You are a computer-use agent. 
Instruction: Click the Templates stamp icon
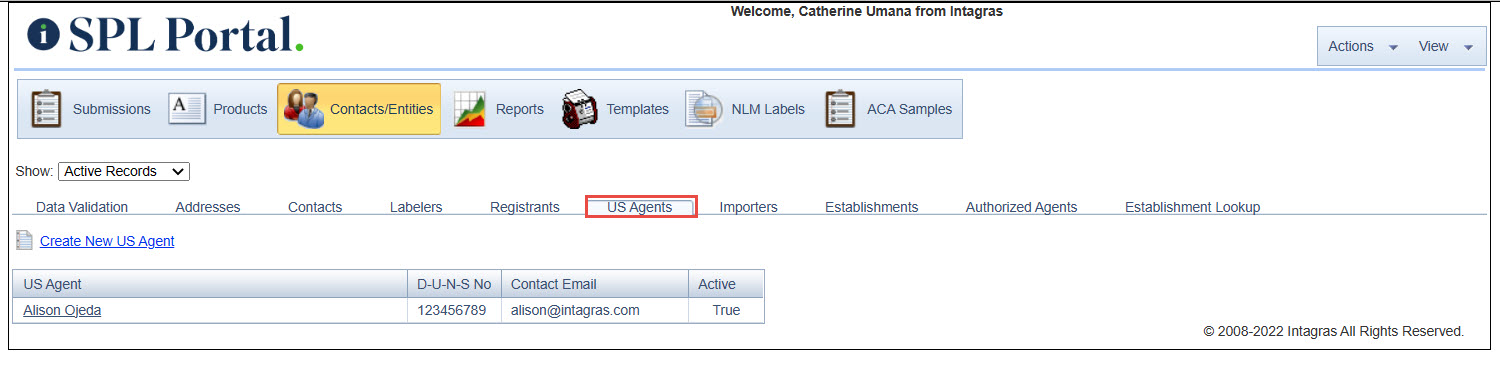pos(579,109)
